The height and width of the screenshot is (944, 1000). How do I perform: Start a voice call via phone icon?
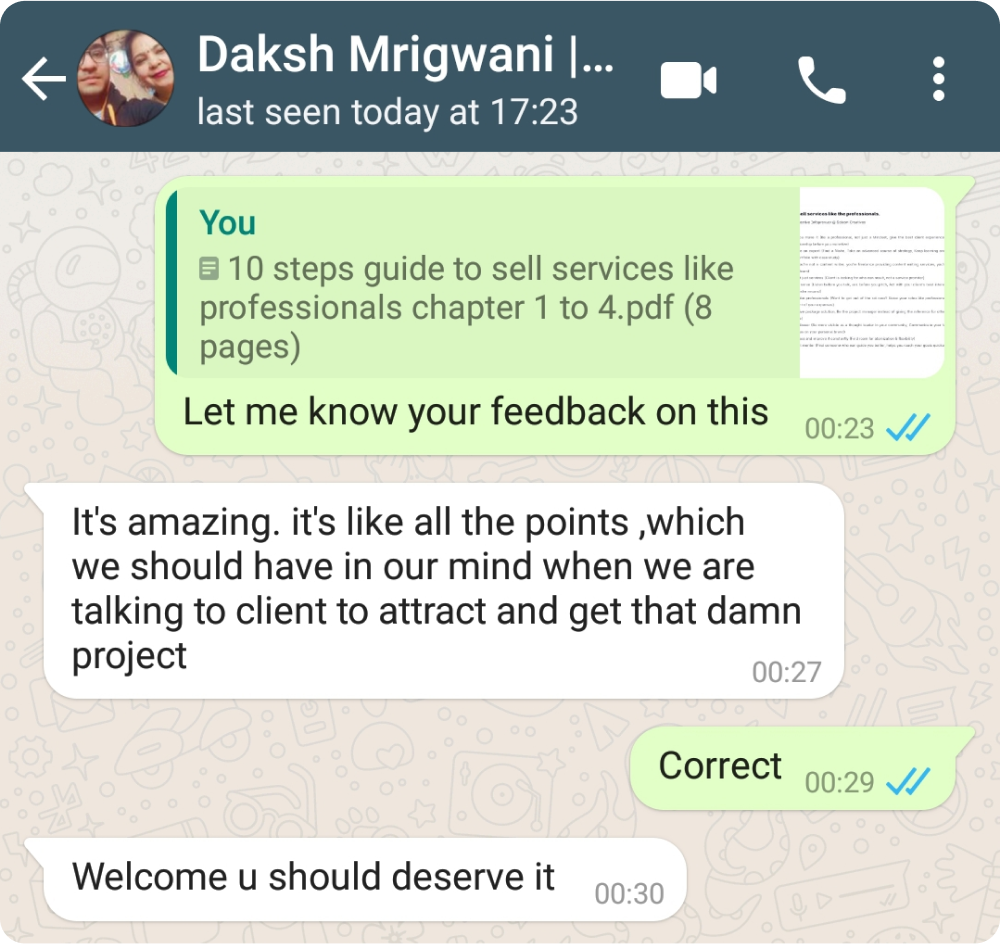[821, 80]
